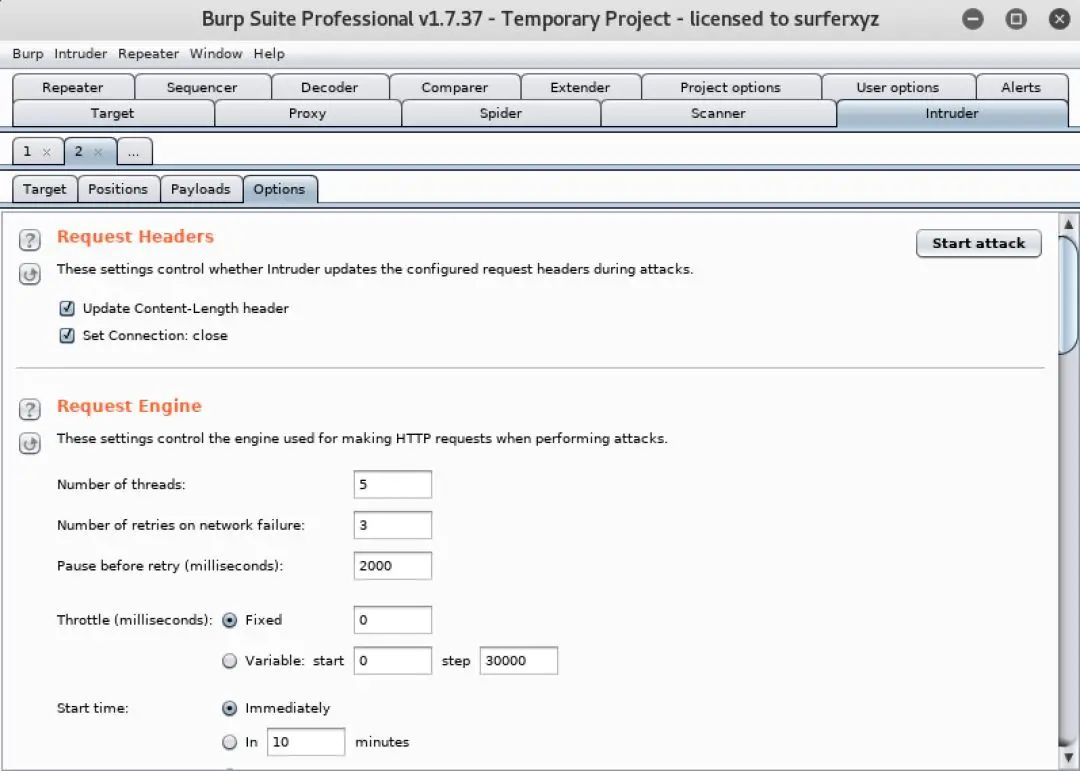Open the User options tab
Screen dimensions: 1080x771
[897, 88]
